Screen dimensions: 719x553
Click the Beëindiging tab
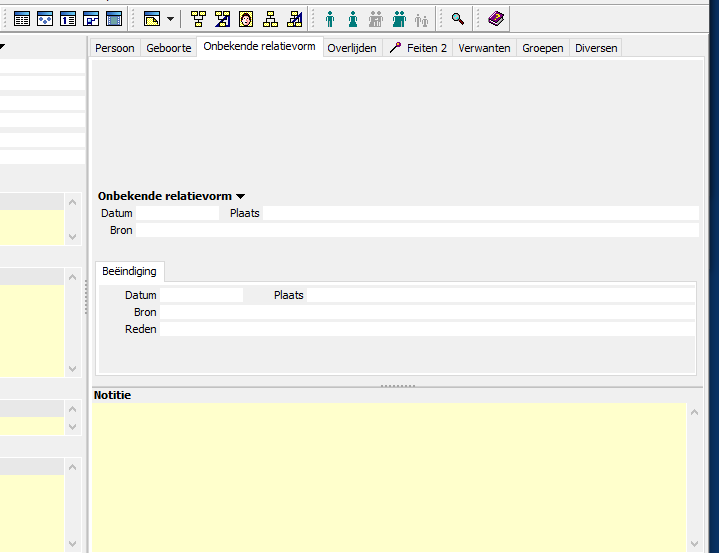pyautogui.click(x=130, y=271)
